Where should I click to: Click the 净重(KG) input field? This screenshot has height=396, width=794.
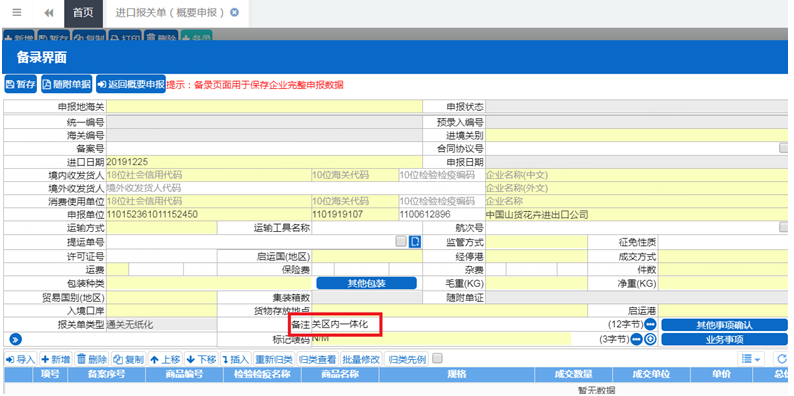click(724, 283)
